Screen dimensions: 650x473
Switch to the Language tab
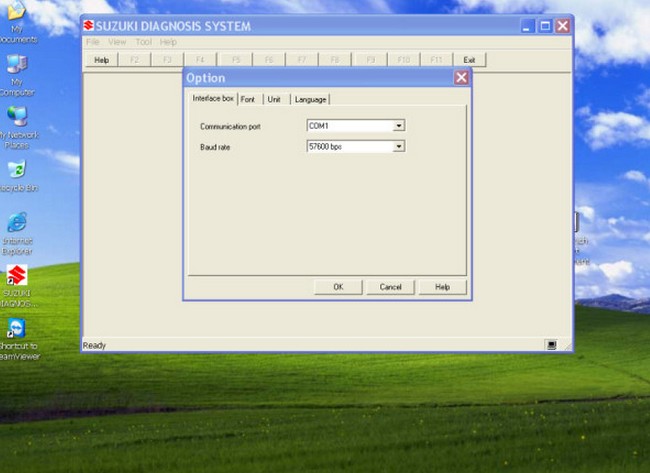[310, 99]
